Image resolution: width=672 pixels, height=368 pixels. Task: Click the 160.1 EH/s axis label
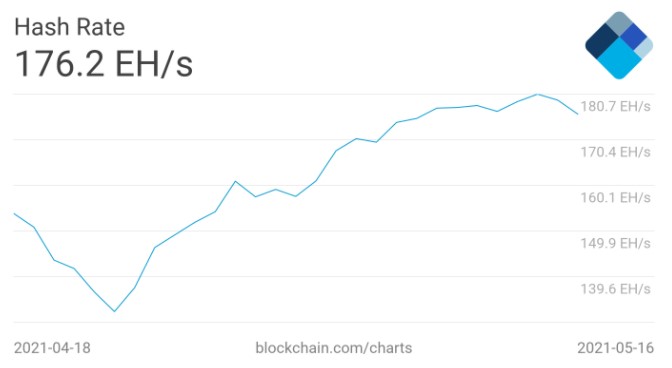615,197
